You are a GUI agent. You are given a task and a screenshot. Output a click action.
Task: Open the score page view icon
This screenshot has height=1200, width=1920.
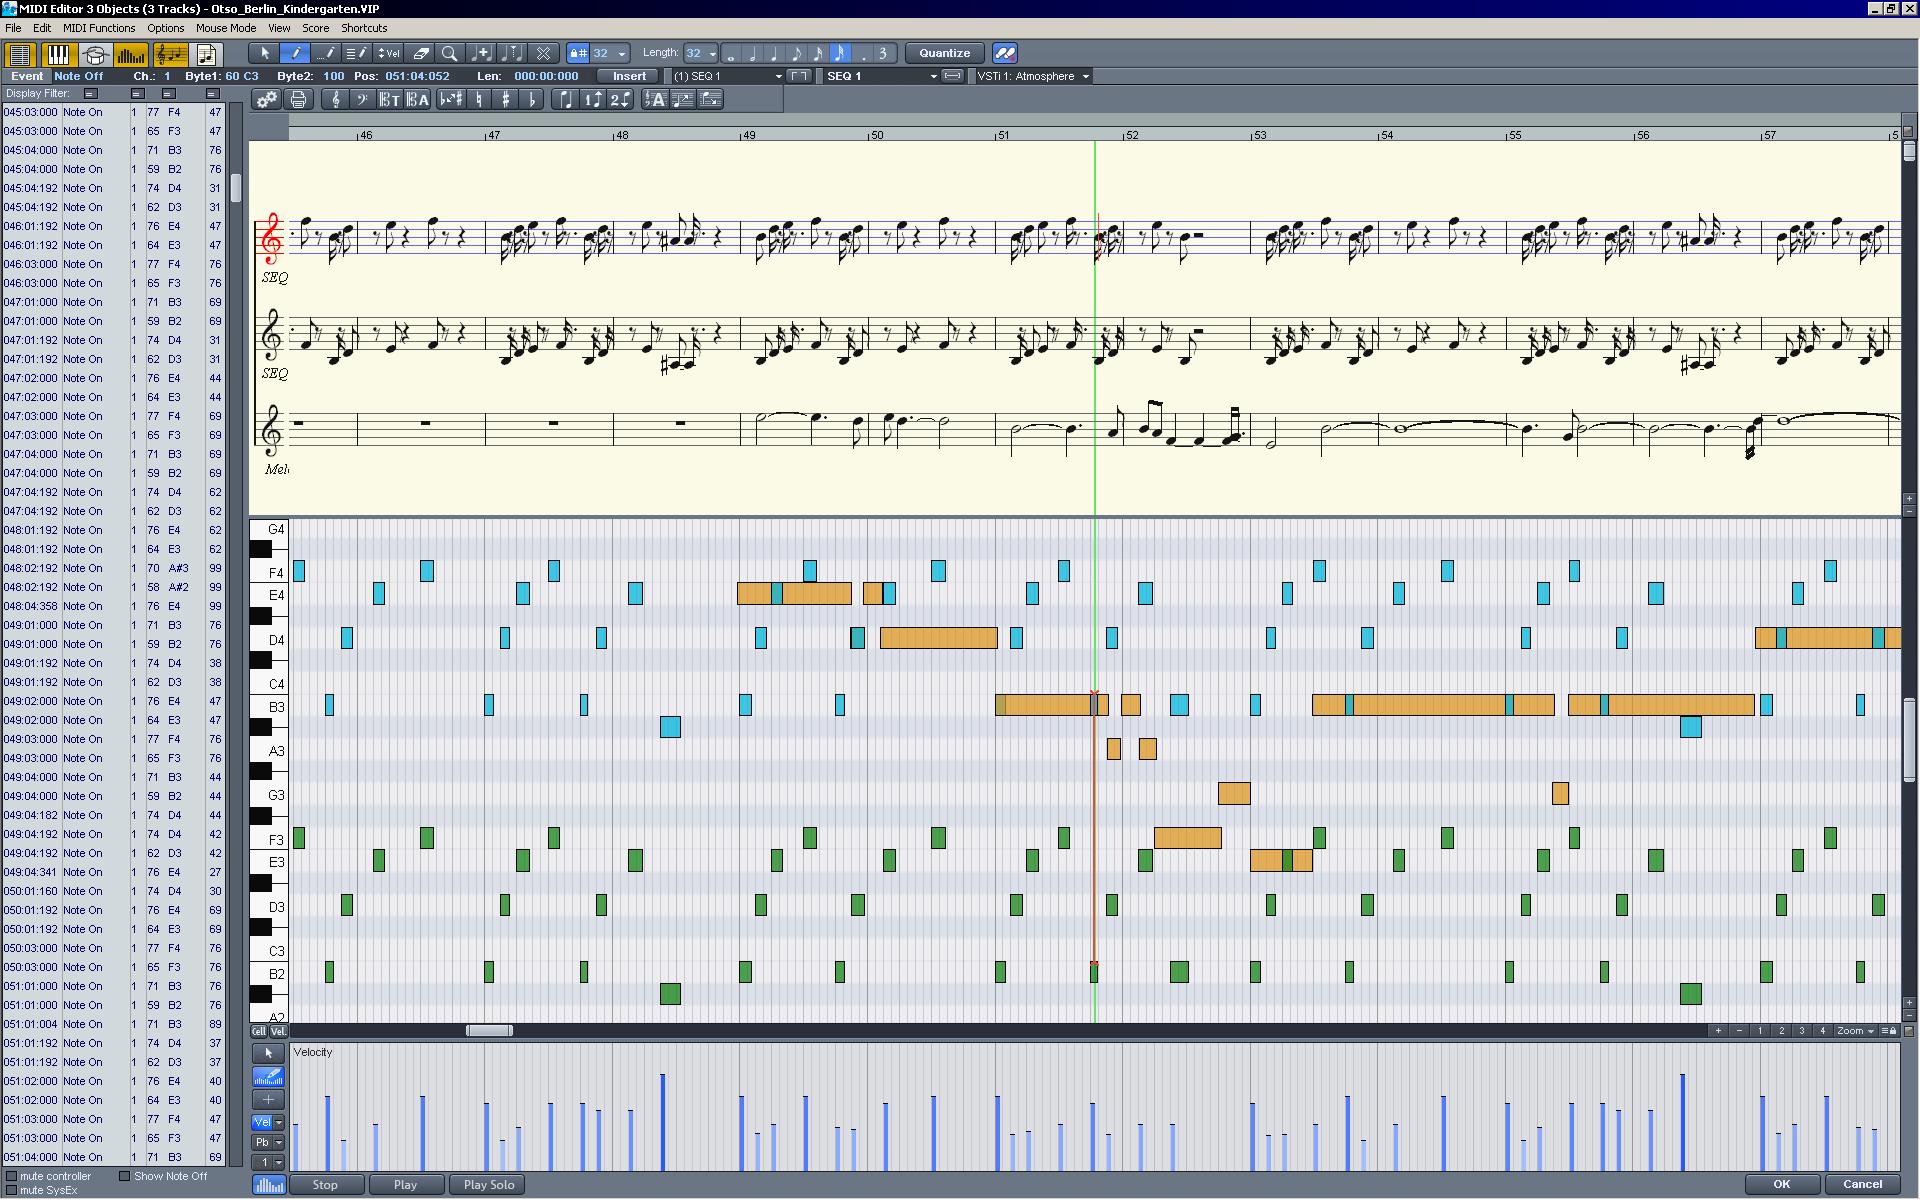coord(206,54)
